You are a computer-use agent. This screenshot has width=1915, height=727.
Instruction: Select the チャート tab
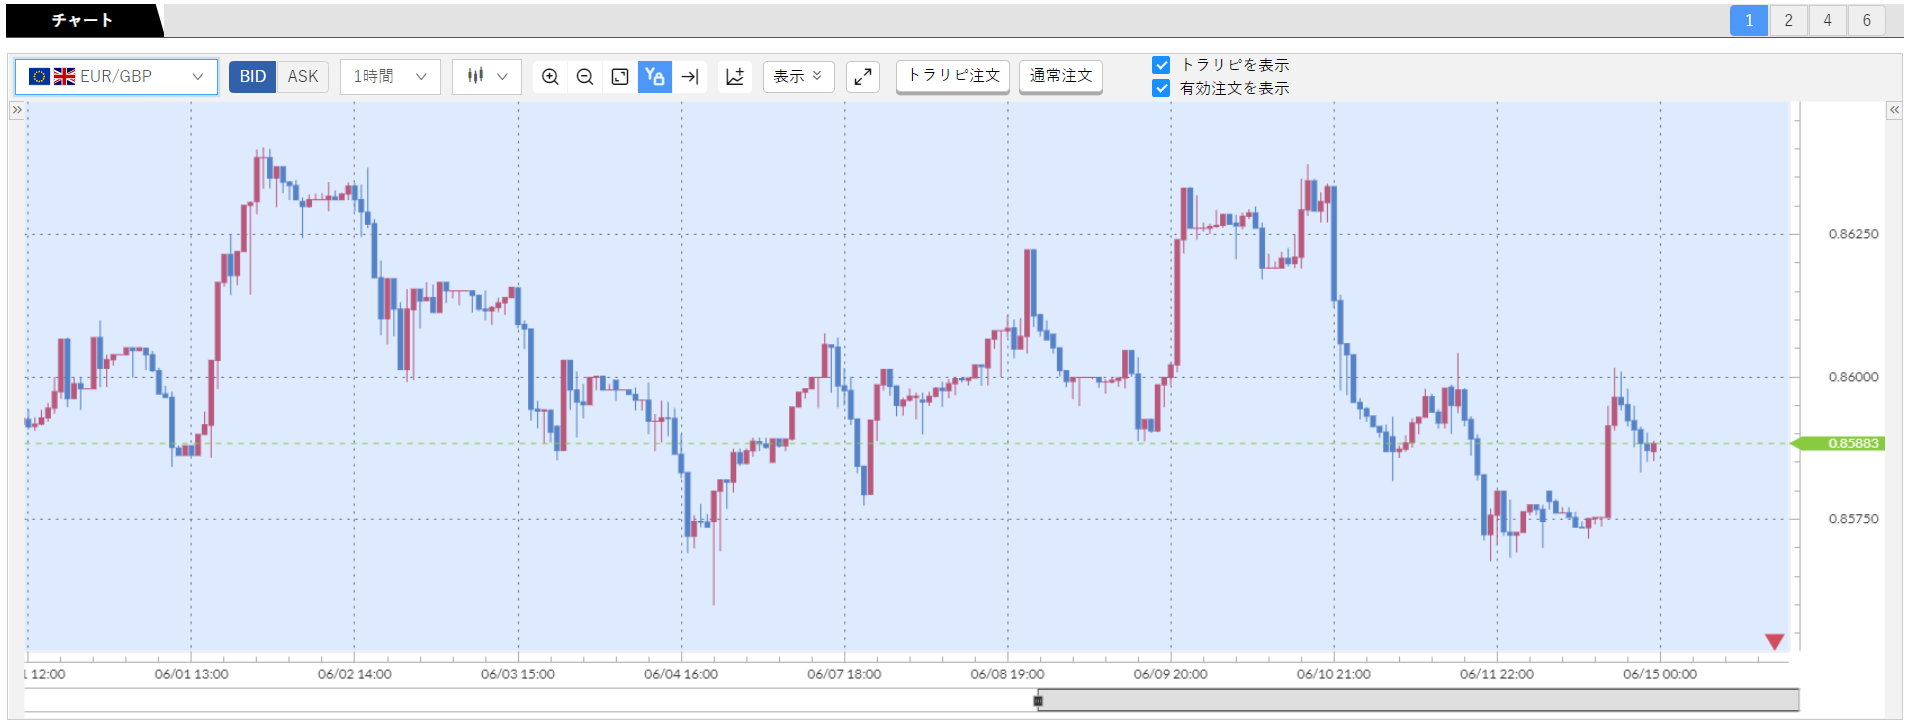click(82, 20)
